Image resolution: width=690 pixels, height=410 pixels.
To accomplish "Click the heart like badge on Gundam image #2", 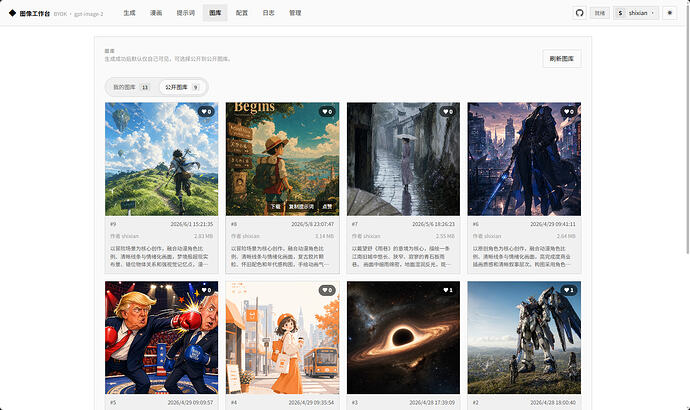I will [x=569, y=290].
